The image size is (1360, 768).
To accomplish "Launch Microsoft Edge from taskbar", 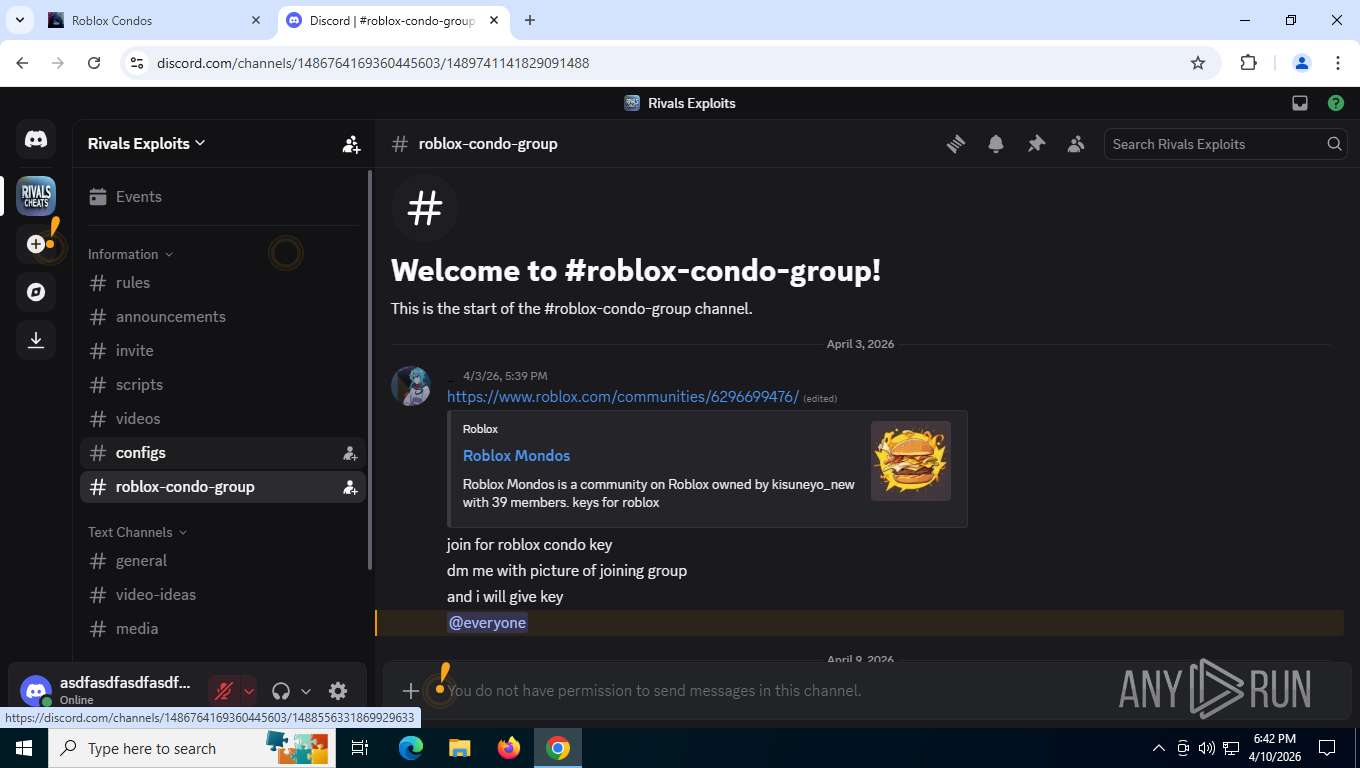I will coord(410,748).
